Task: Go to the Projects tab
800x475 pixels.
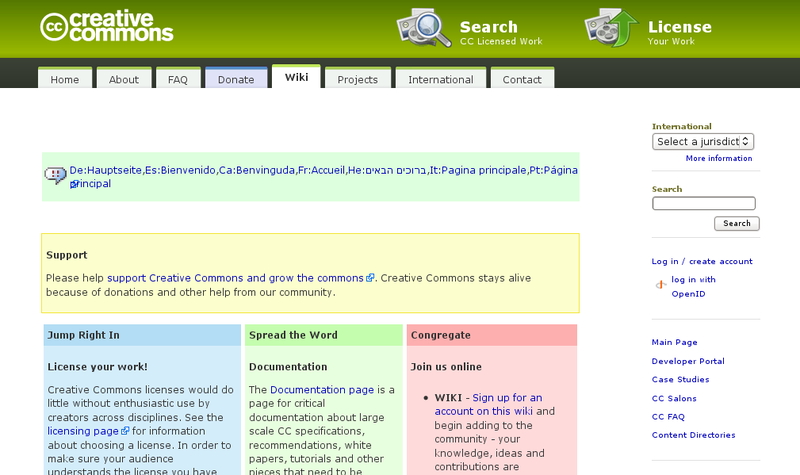Action: pos(357,79)
